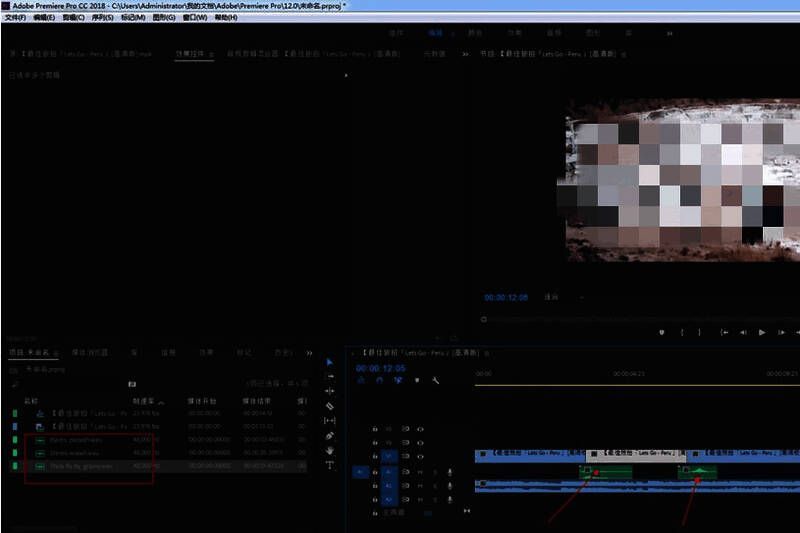800x533 pixels.
Task: Select the Slip tool
Action: coord(330,421)
